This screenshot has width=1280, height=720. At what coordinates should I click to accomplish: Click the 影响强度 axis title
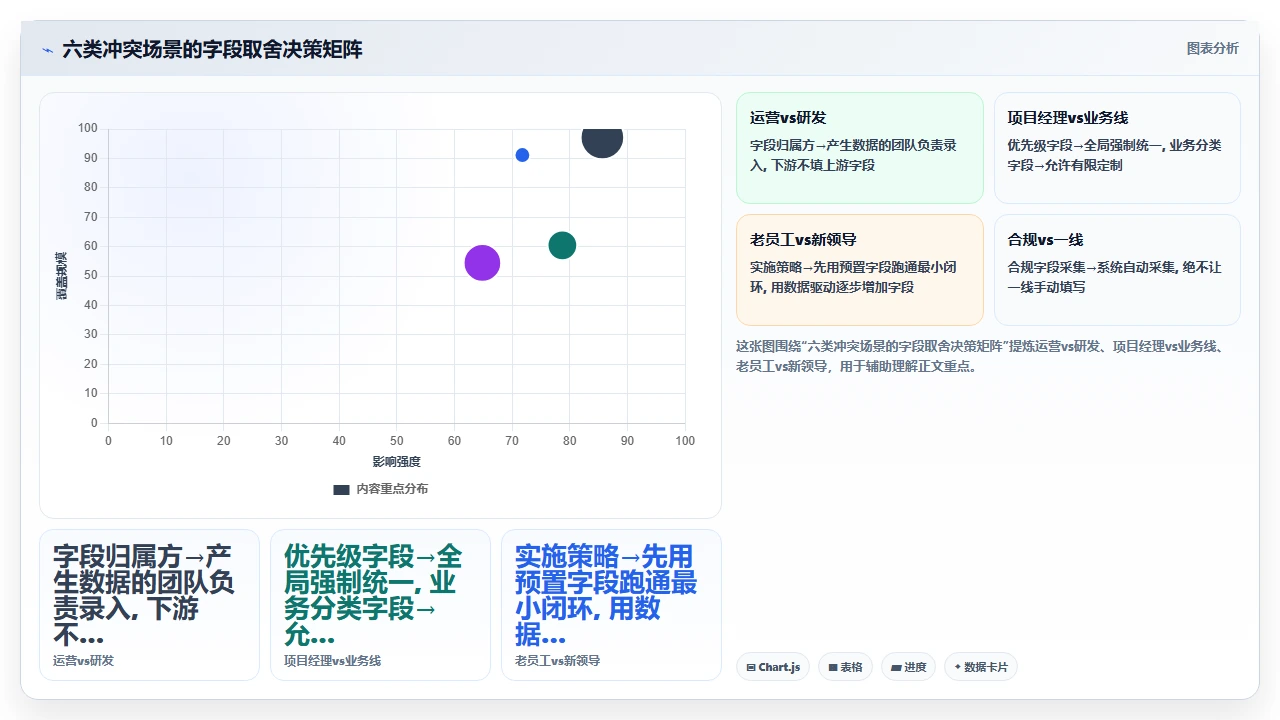[x=396, y=461]
